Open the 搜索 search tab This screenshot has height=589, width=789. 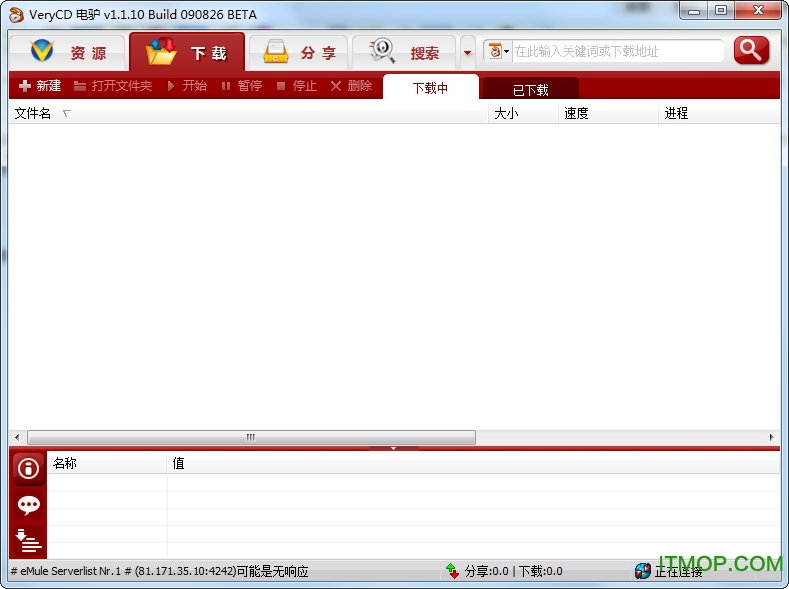click(404, 52)
